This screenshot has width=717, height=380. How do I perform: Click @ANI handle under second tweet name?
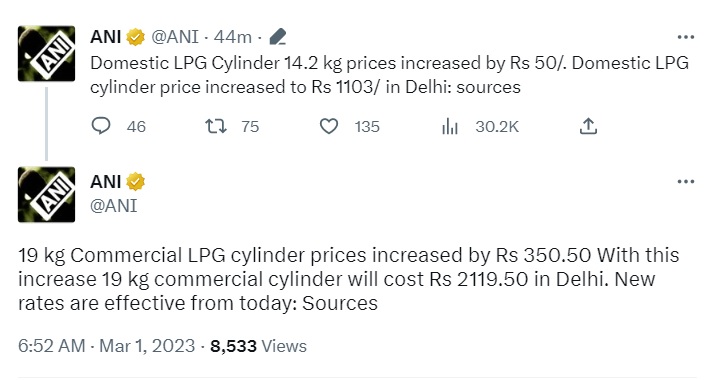coord(113,206)
